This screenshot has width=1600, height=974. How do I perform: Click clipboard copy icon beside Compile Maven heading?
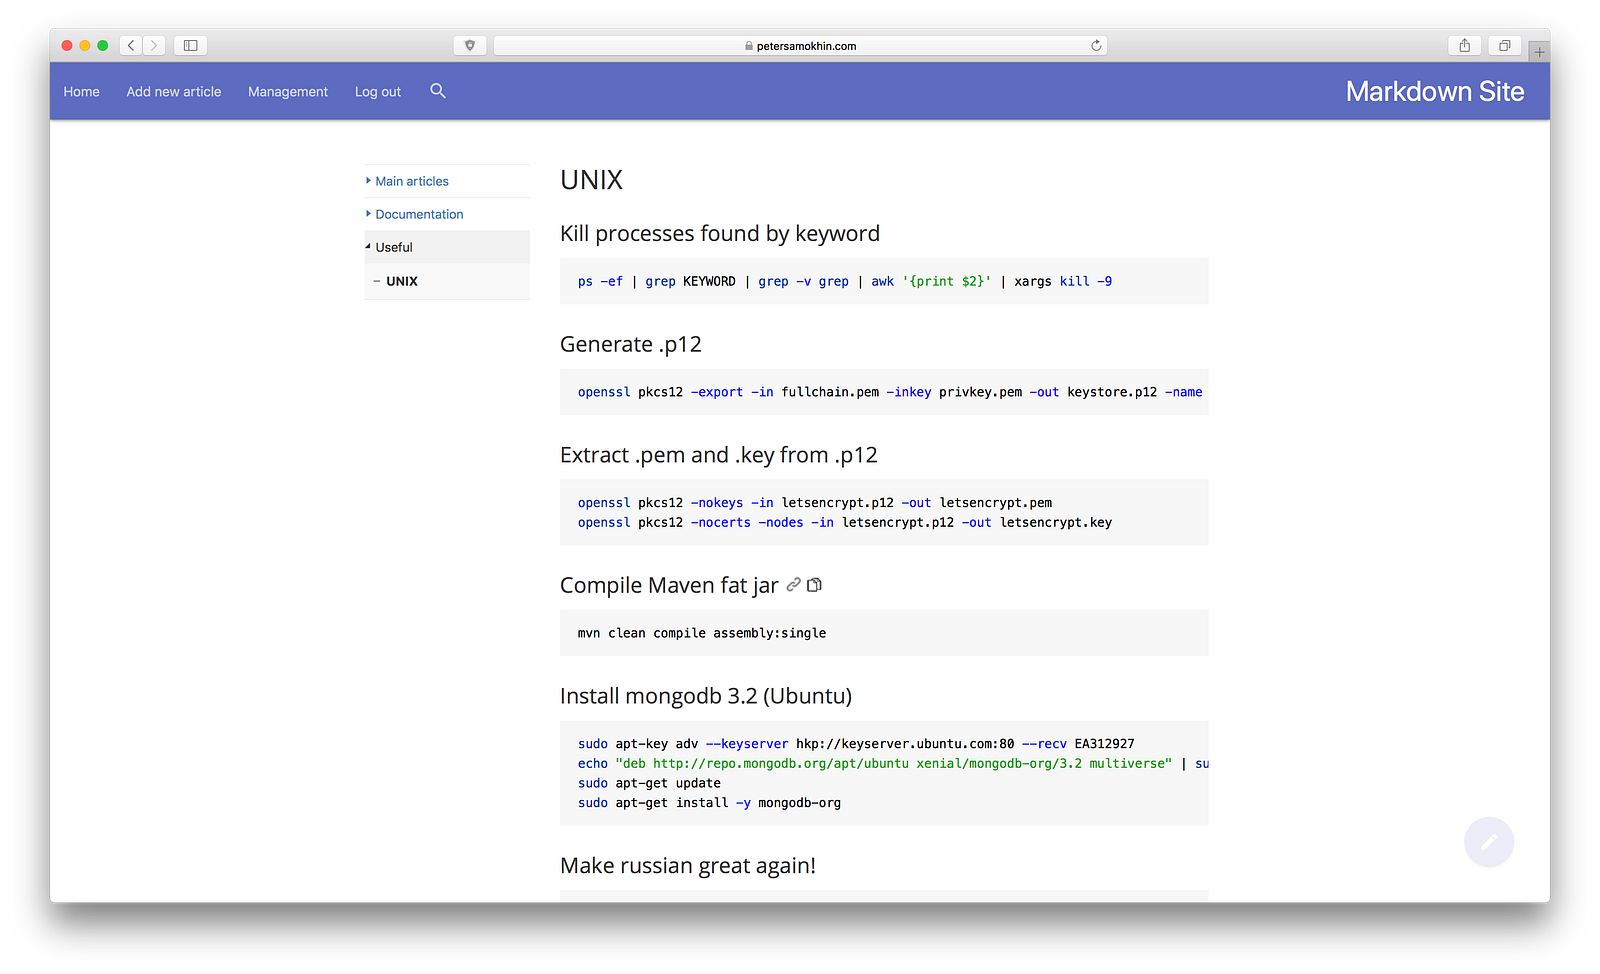pyautogui.click(x=815, y=585)
